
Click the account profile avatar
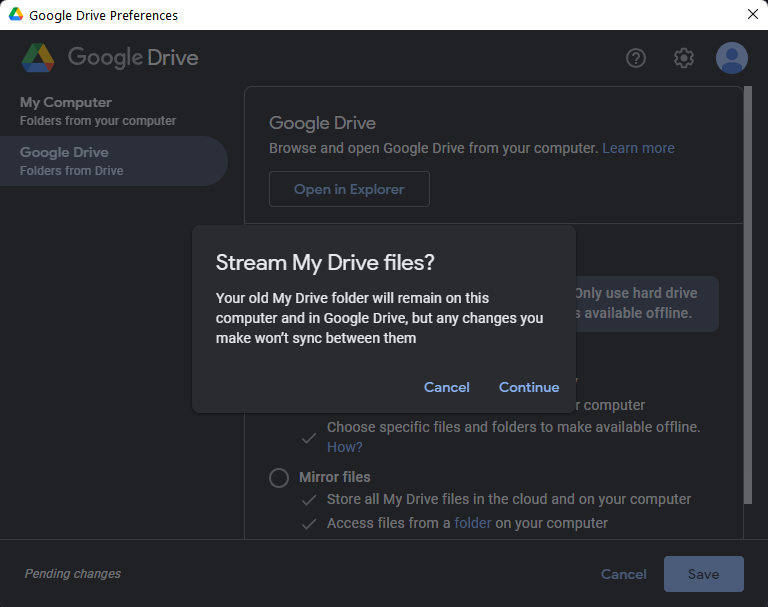click(x=732, y=58)
